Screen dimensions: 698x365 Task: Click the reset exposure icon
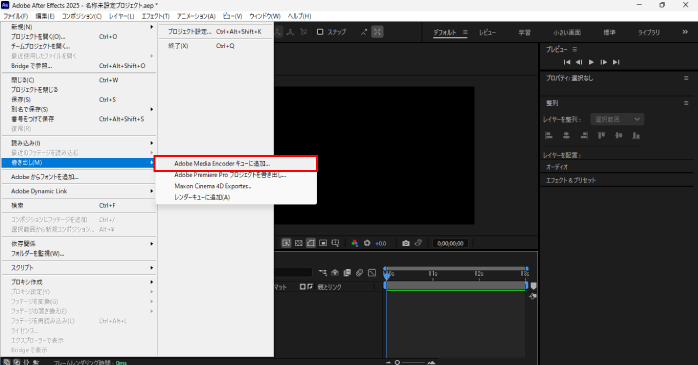(x=367, y=243)
